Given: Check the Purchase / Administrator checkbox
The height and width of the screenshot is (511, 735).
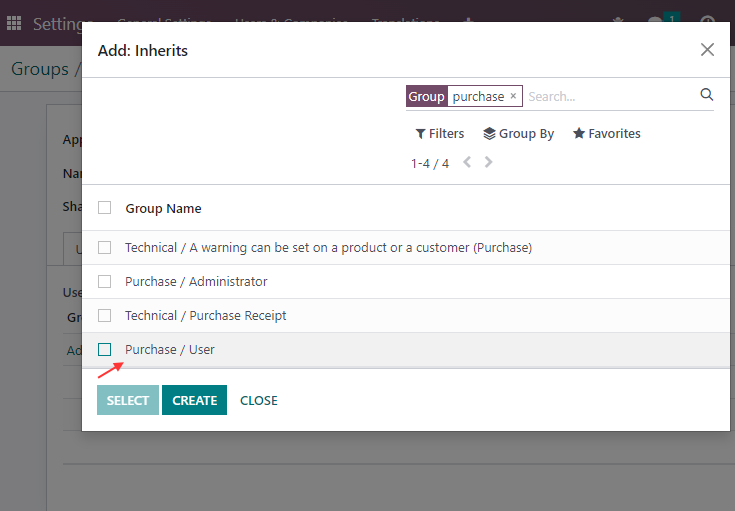Looking at the screenshot, I should coord(105,281).
